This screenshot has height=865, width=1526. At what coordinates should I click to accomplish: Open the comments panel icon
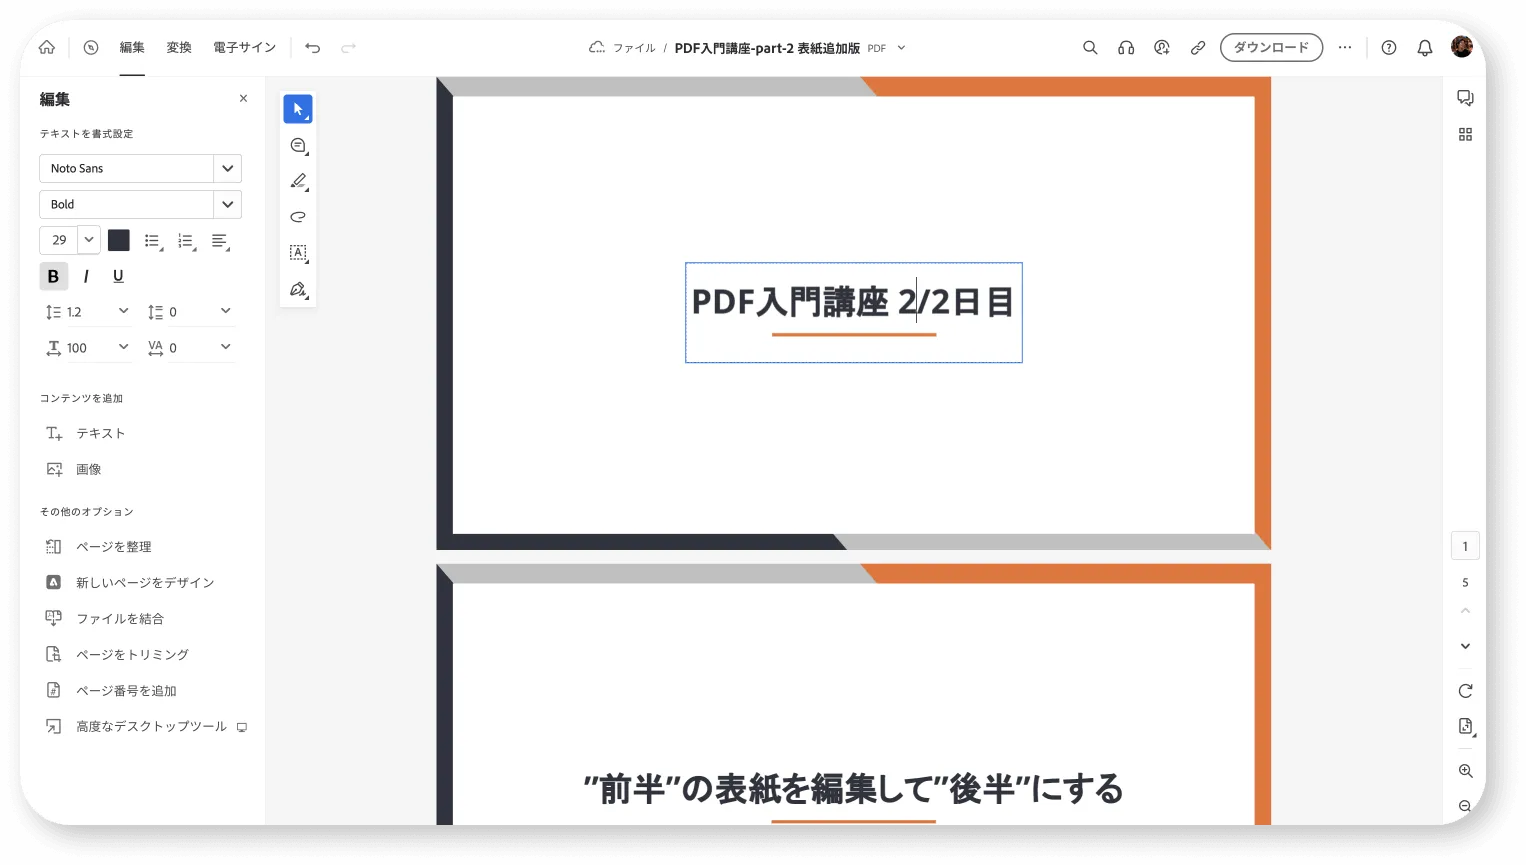pos(1465,98)
